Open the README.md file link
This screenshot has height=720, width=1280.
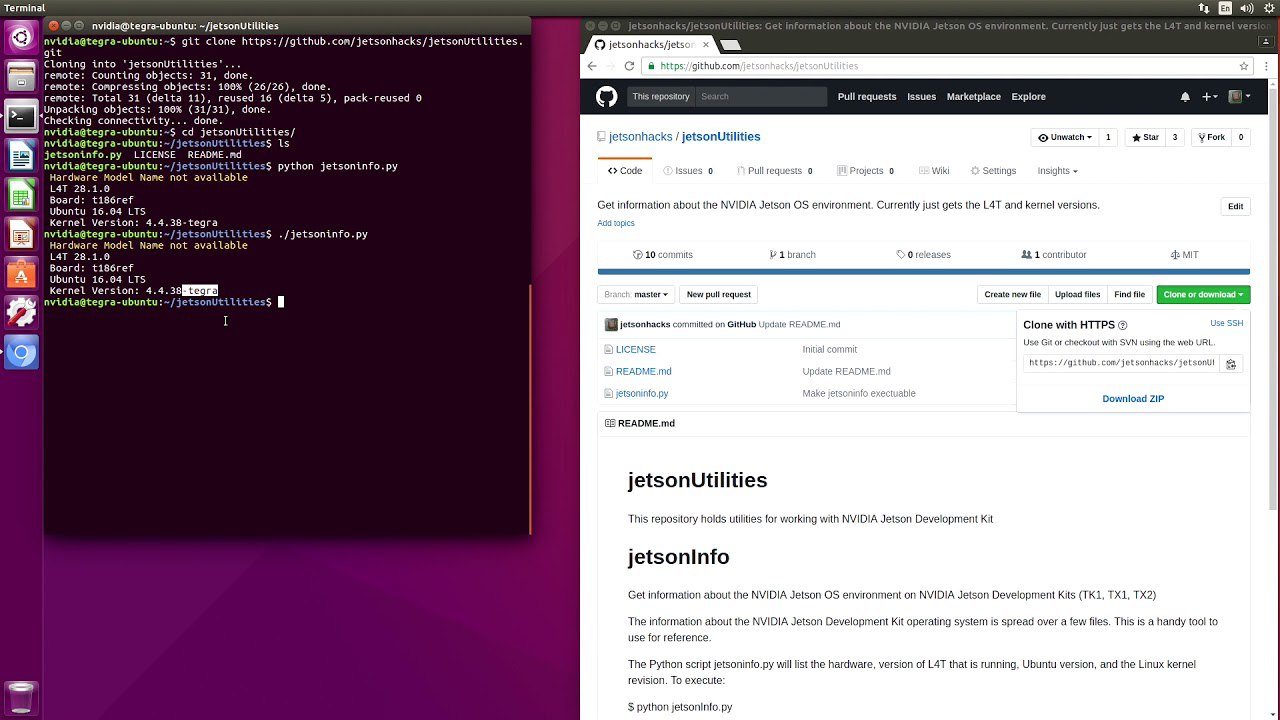click(644, 372)
